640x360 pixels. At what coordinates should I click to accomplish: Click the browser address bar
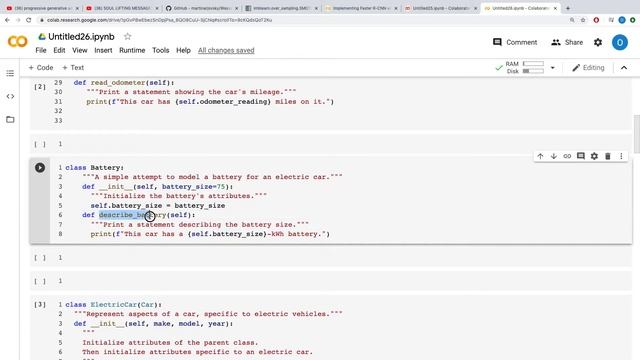click(x=302, y=20)
